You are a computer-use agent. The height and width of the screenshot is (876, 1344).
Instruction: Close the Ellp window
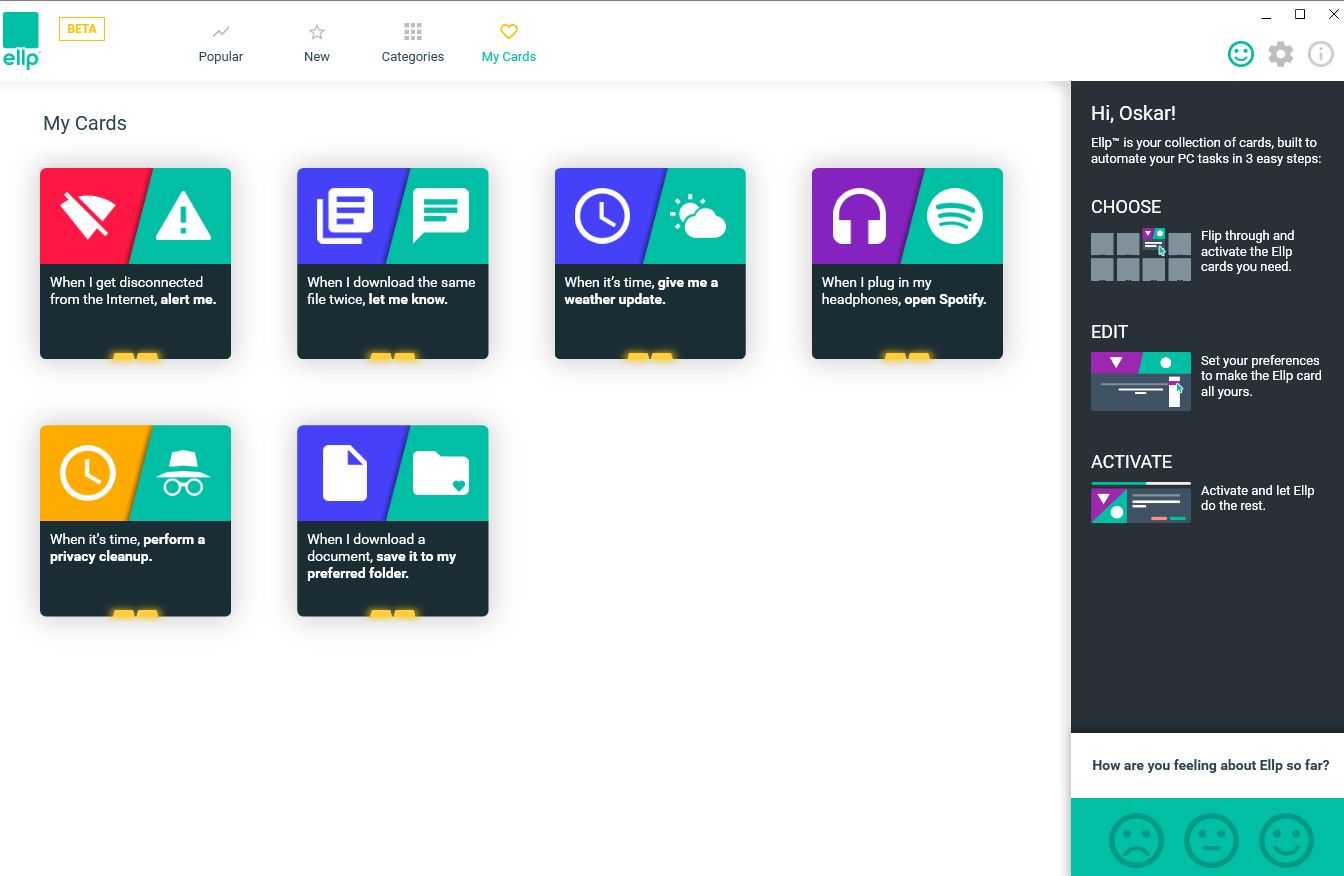(x=1333, y=14)
